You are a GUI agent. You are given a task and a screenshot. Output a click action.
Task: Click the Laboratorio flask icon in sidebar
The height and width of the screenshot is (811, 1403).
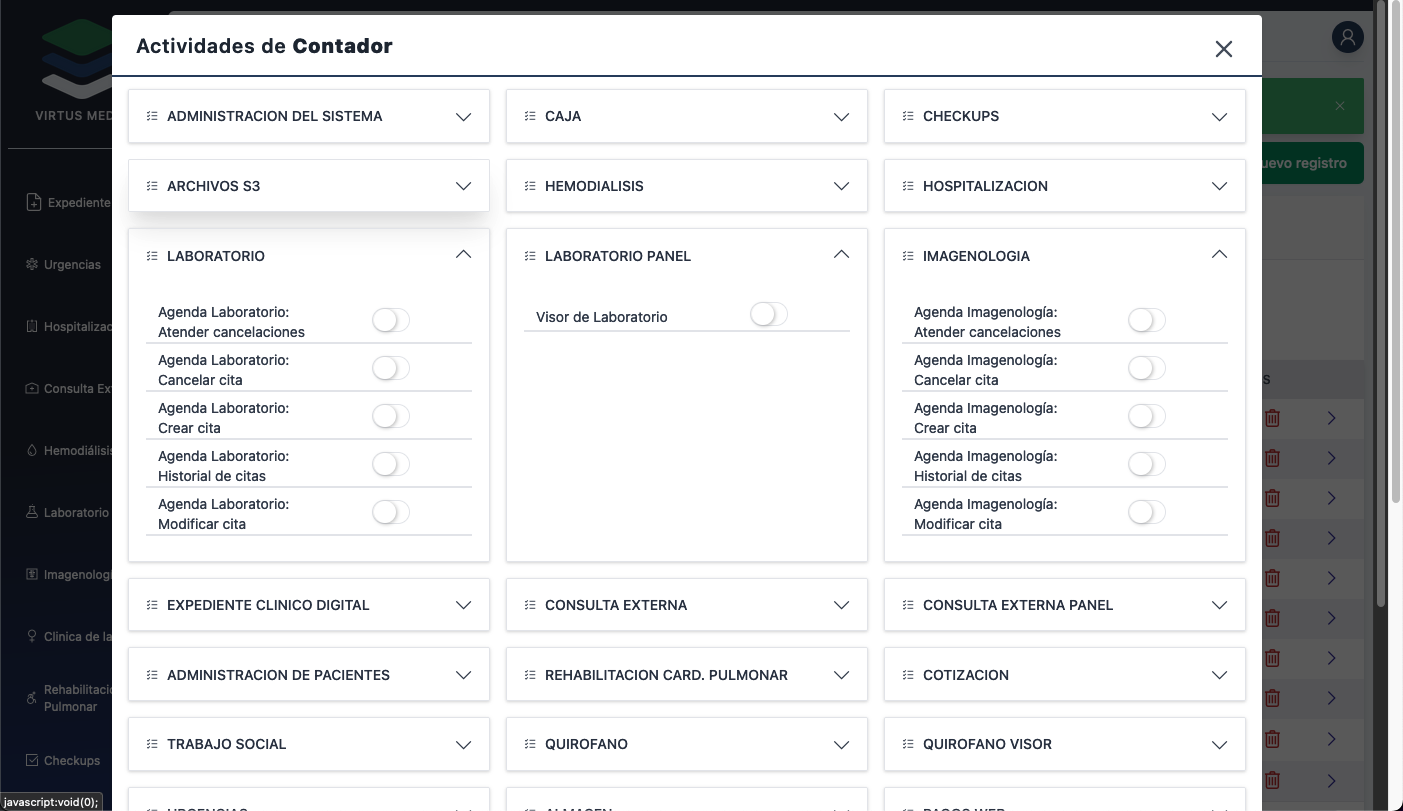(32, 512)
